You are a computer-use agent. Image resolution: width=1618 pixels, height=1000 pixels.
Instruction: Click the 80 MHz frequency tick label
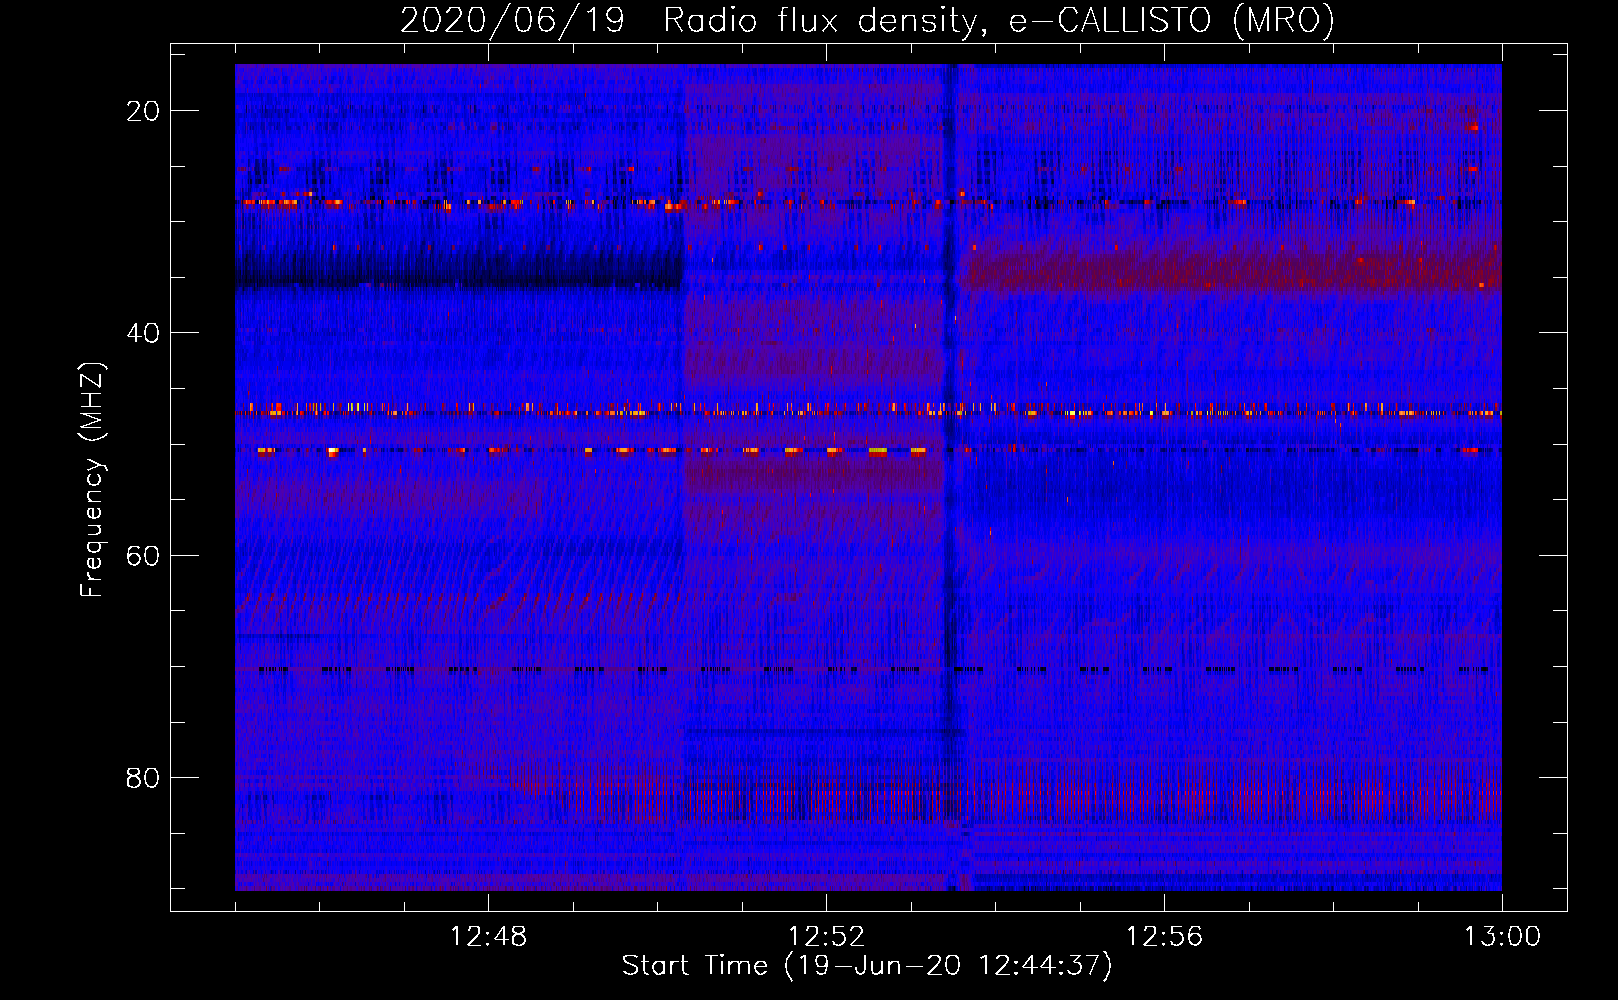143,778
